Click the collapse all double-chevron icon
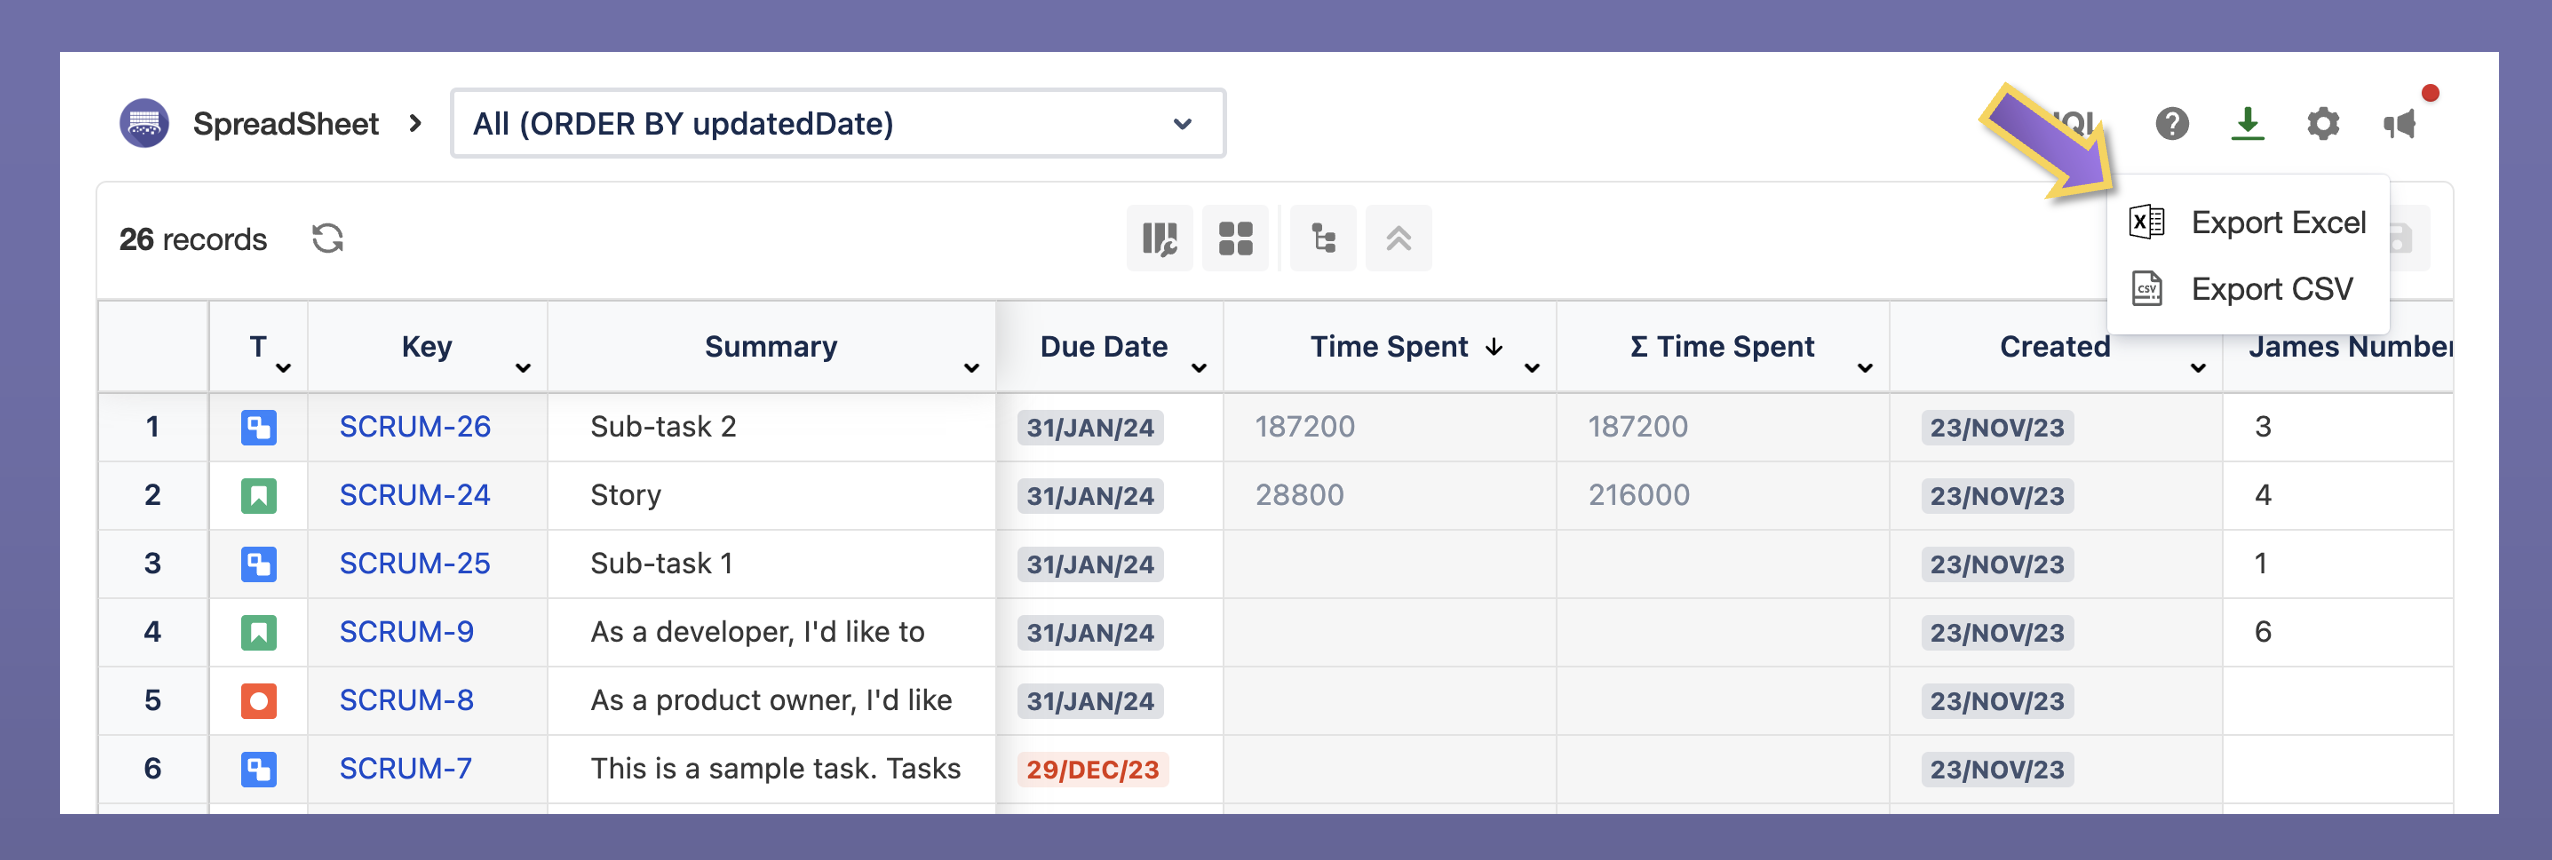2552x860 pixels. [x=1398, y=239]
